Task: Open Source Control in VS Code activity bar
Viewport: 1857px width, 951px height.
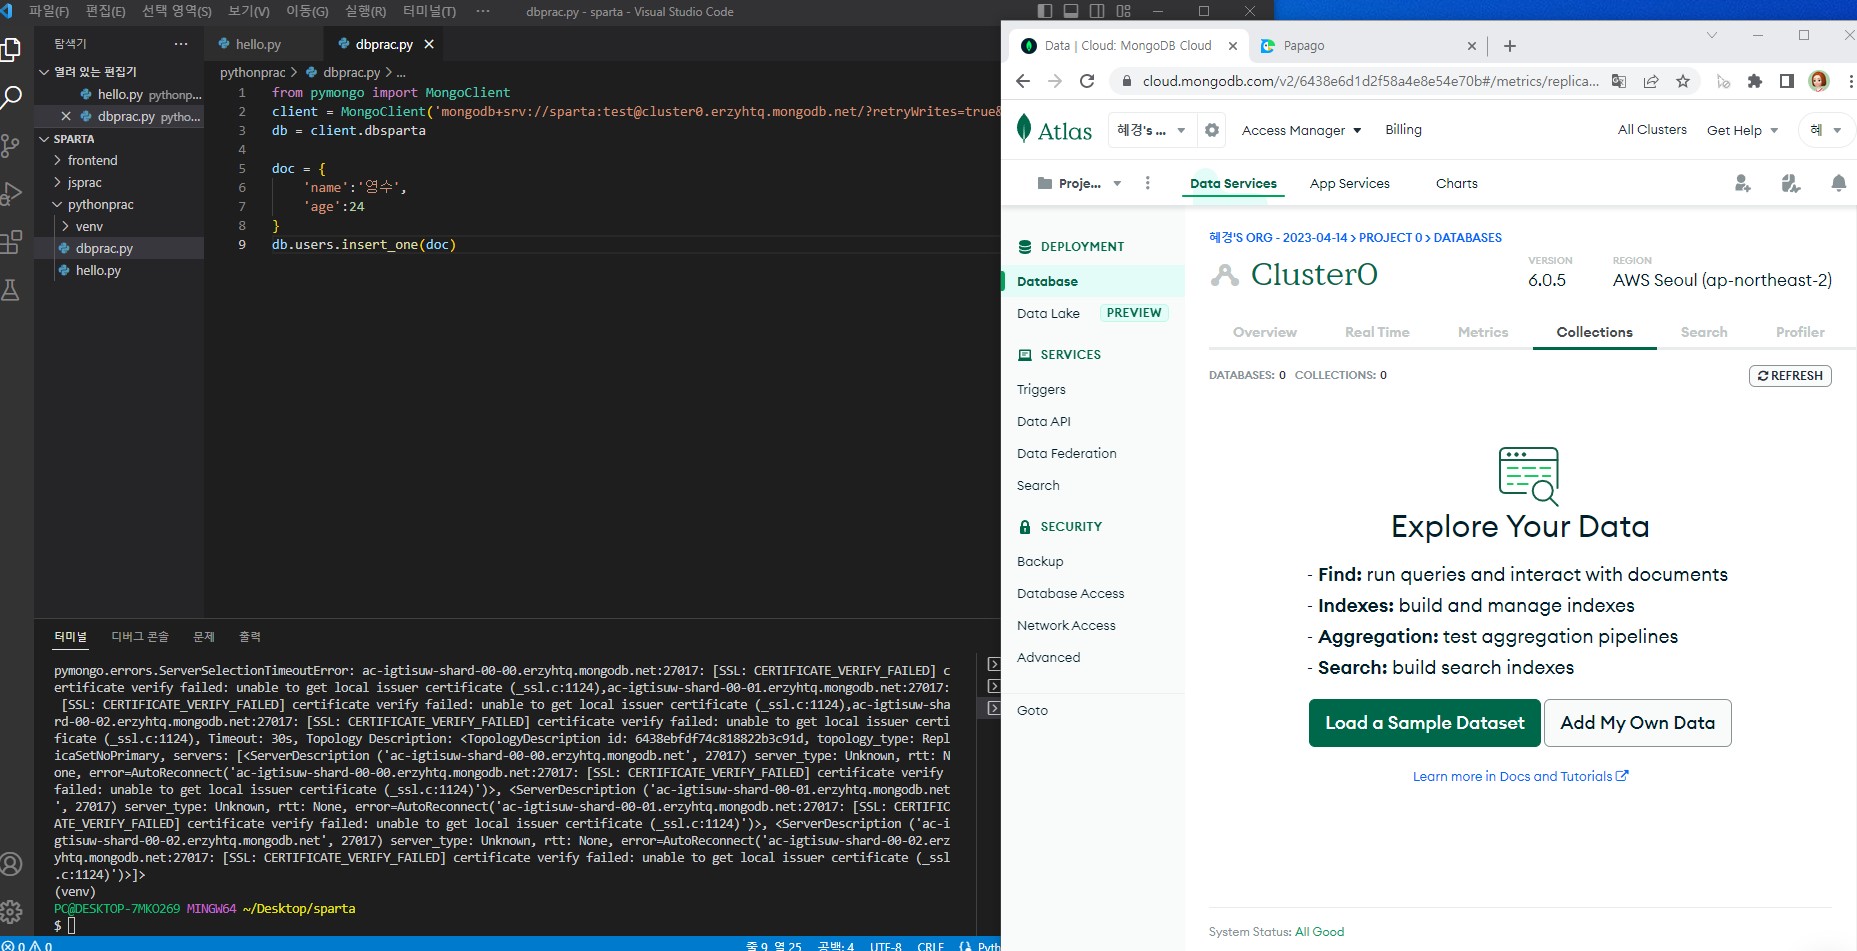Action: tap(11, 146)
